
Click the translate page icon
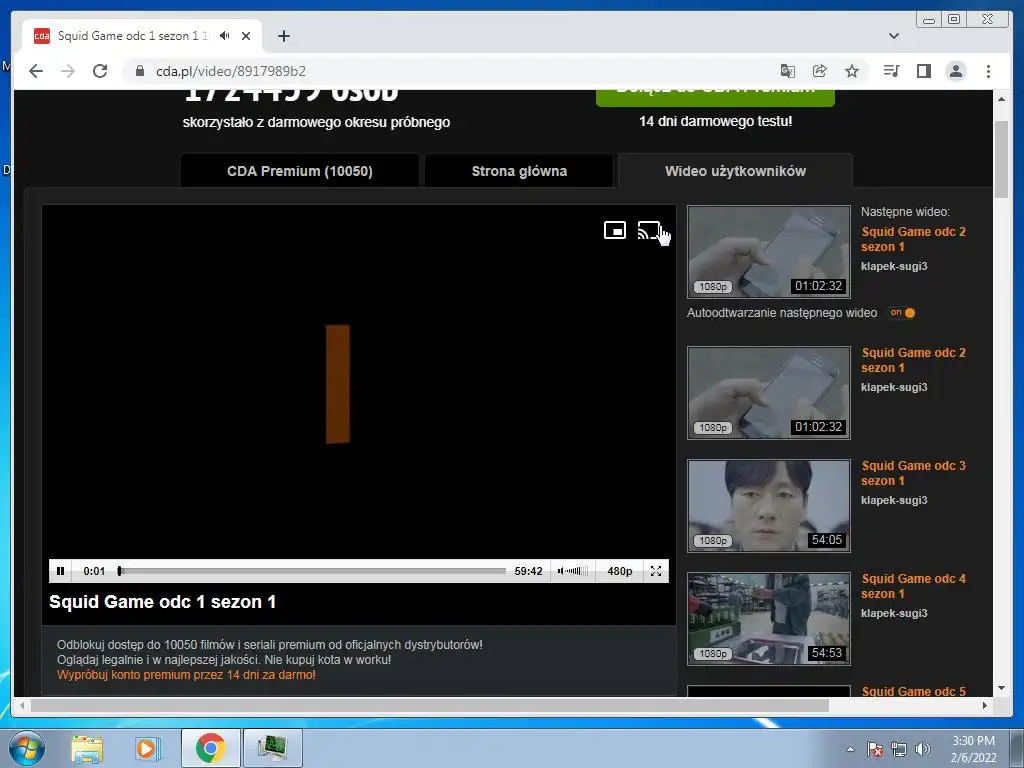[x=788, y=71]
